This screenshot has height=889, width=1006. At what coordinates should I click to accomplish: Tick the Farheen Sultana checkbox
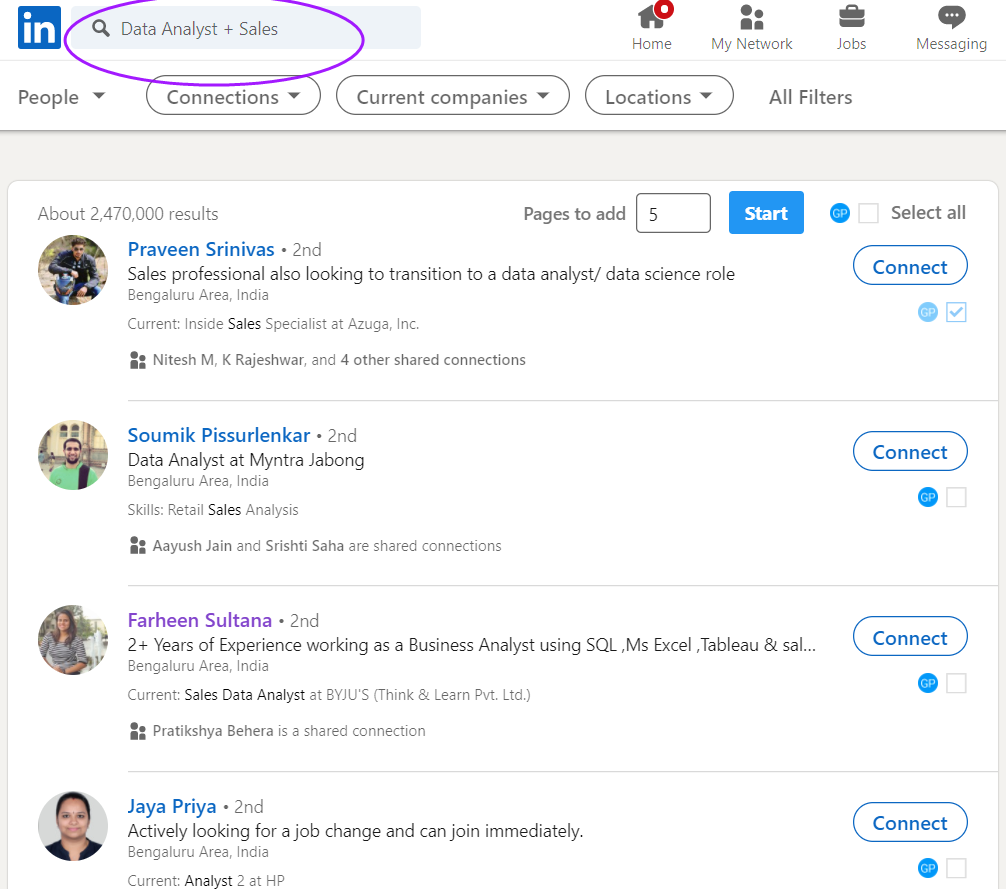tap(956, 683)
